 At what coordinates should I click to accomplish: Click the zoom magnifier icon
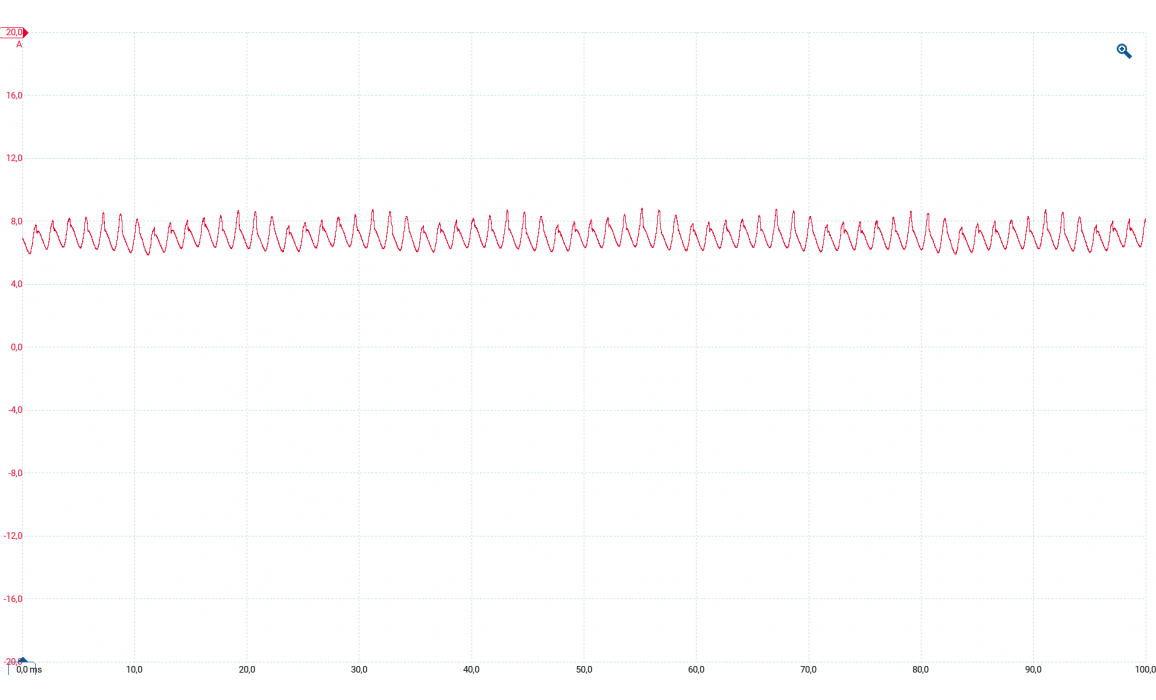pos(1124,51)
